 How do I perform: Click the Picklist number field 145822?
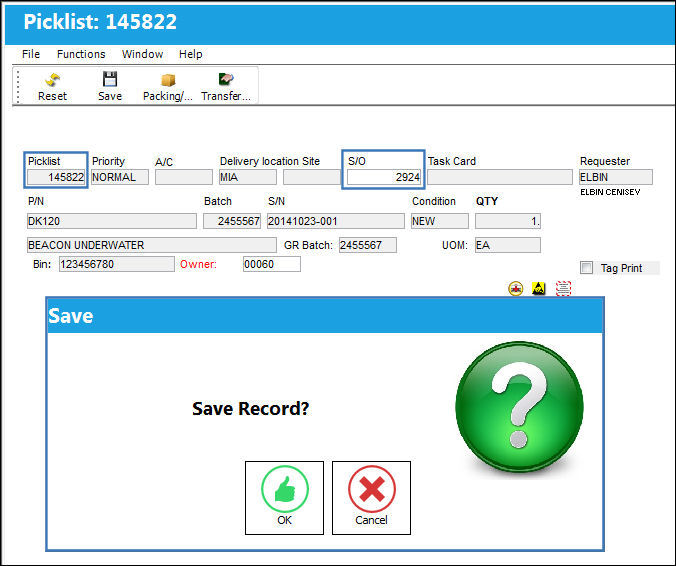[56, 177]
